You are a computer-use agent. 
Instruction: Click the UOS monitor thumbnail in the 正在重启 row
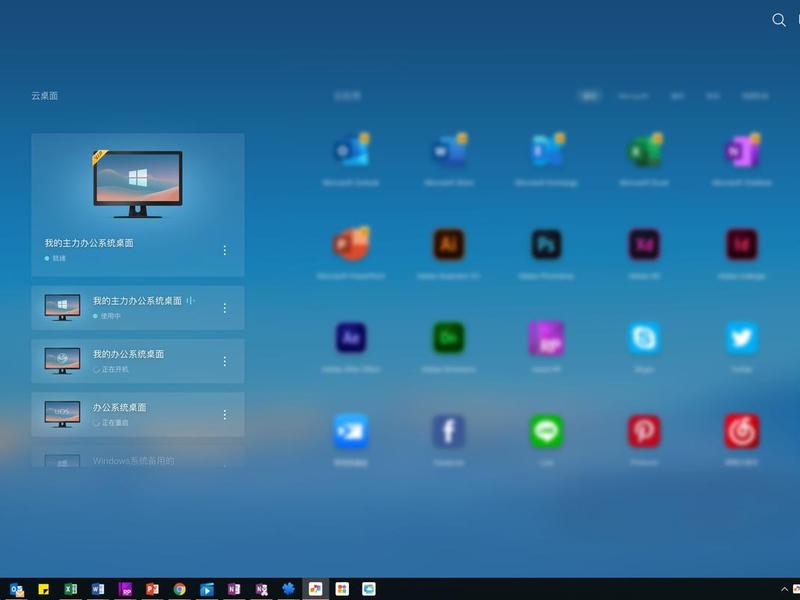click(62, 414)
